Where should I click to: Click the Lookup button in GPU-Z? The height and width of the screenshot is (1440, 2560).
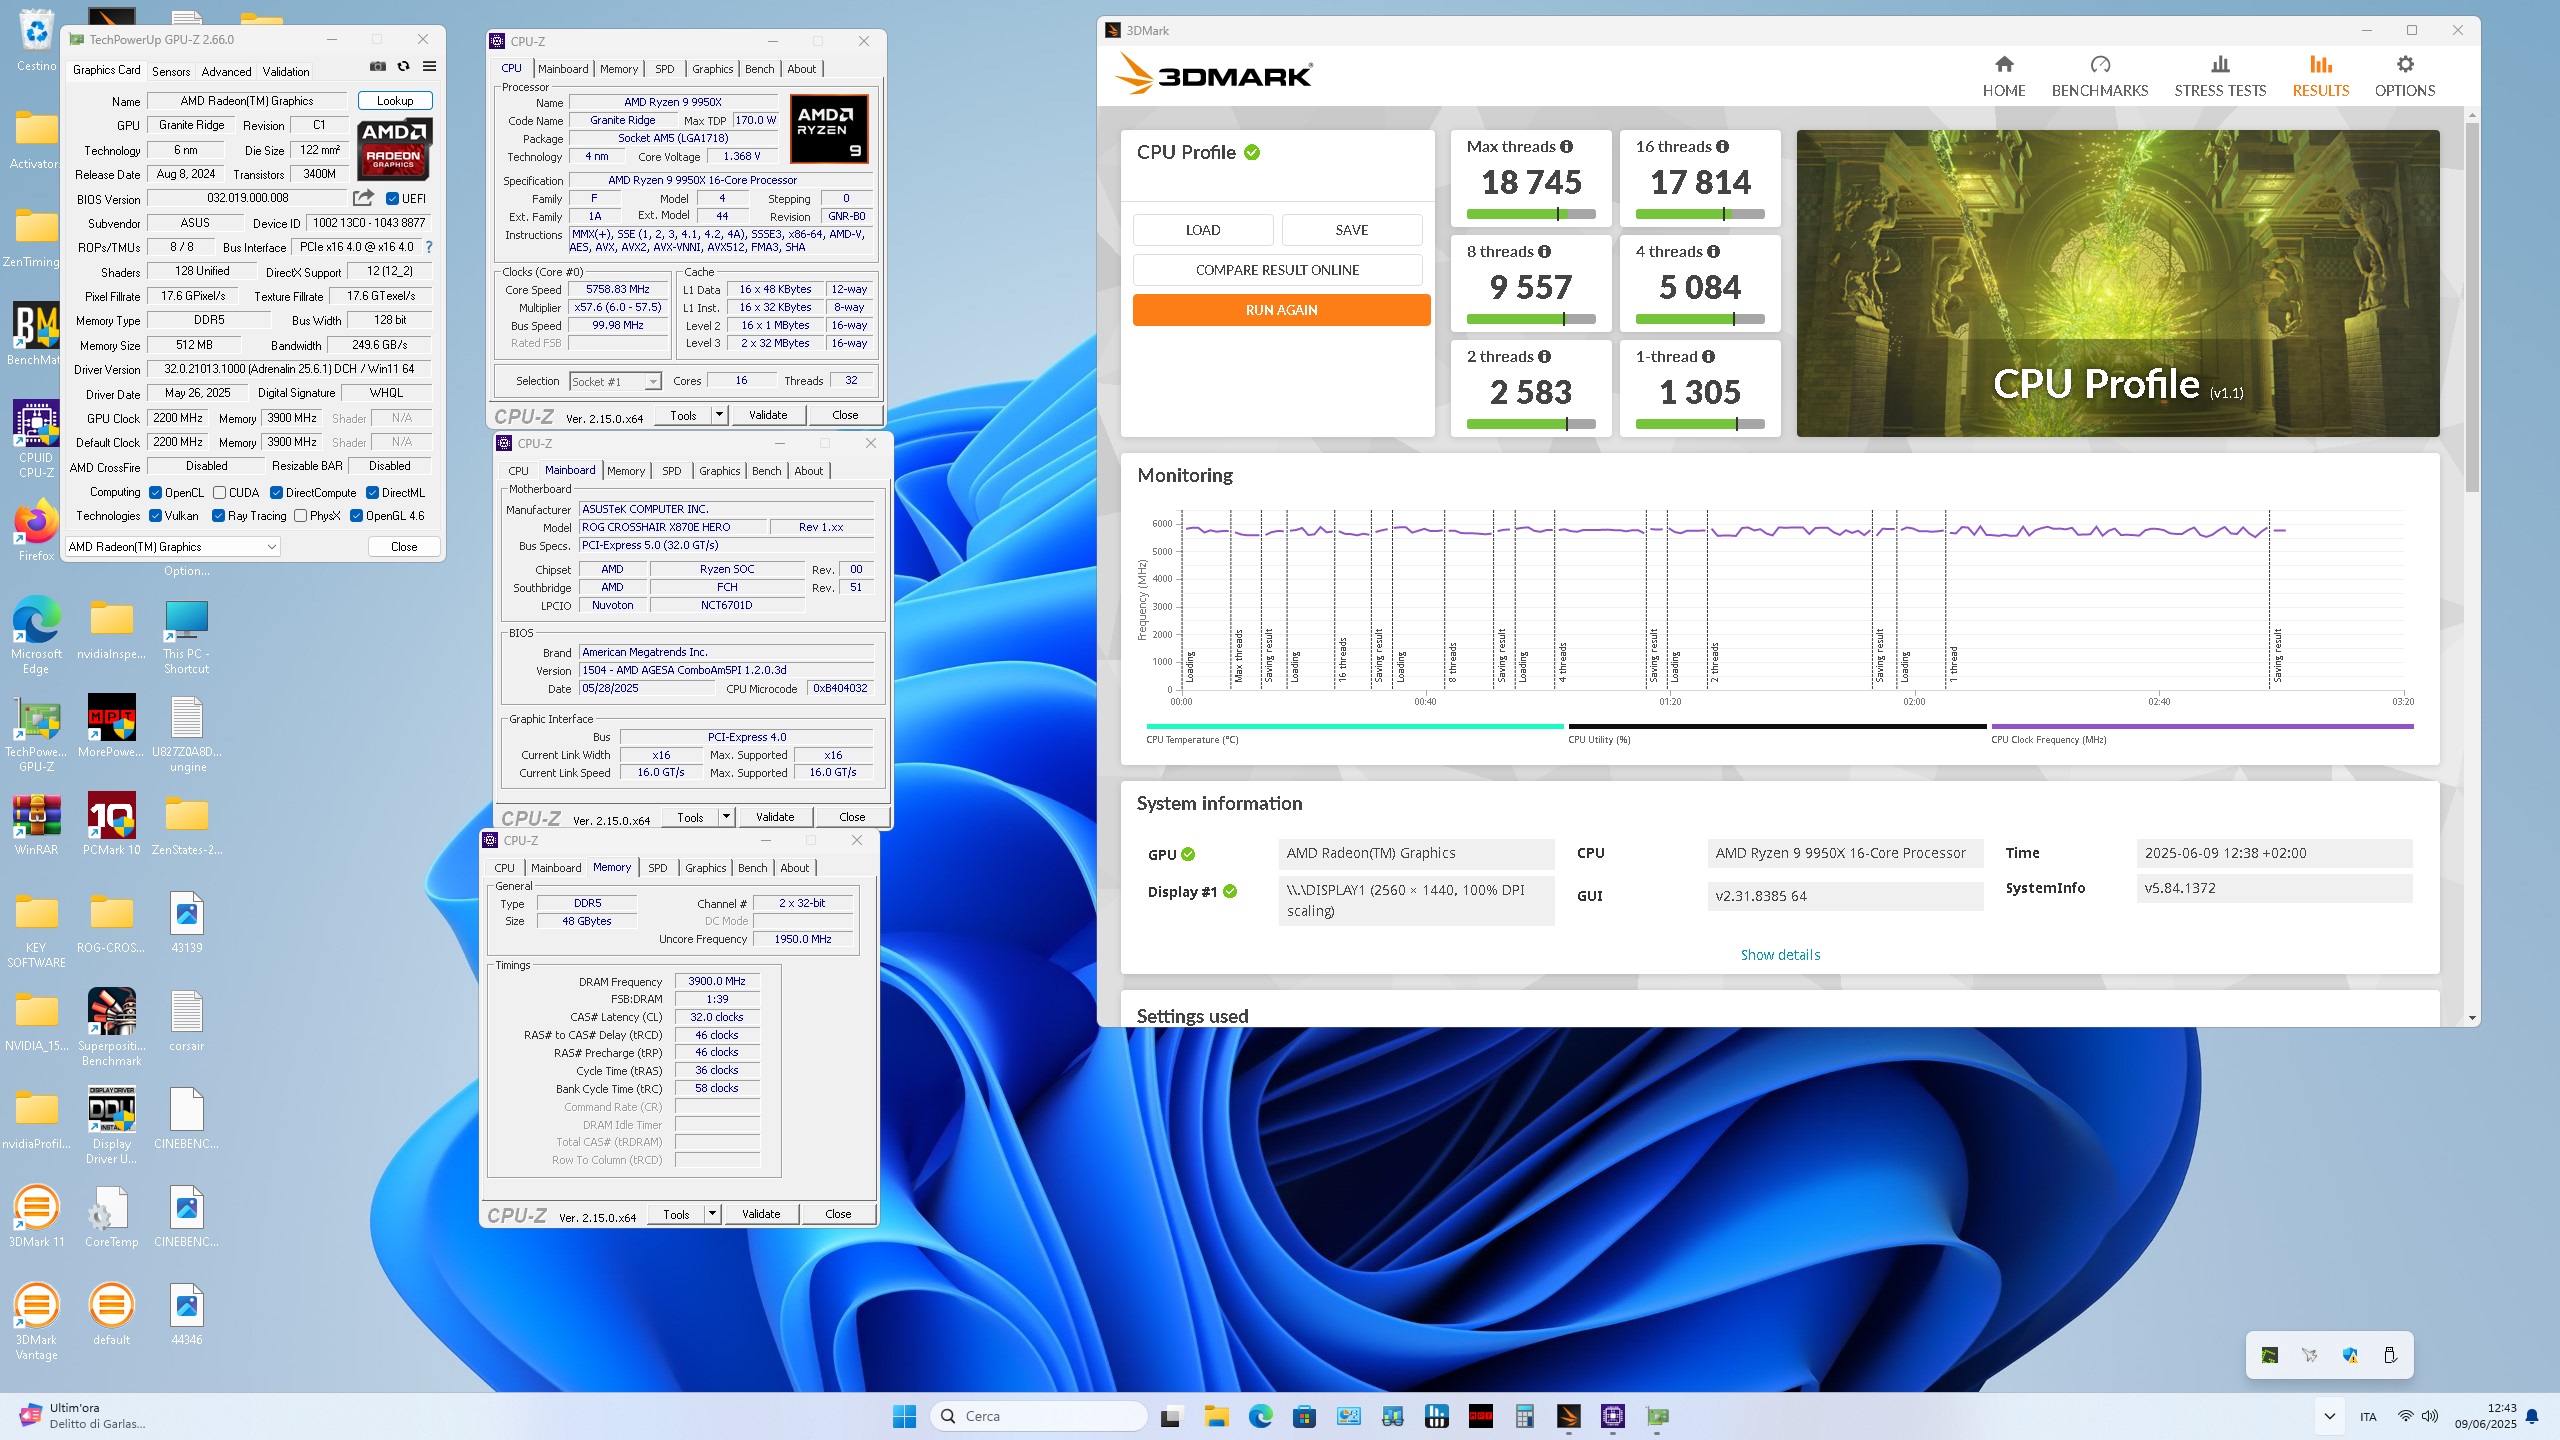pyautogui.click(x=395, y=101)
